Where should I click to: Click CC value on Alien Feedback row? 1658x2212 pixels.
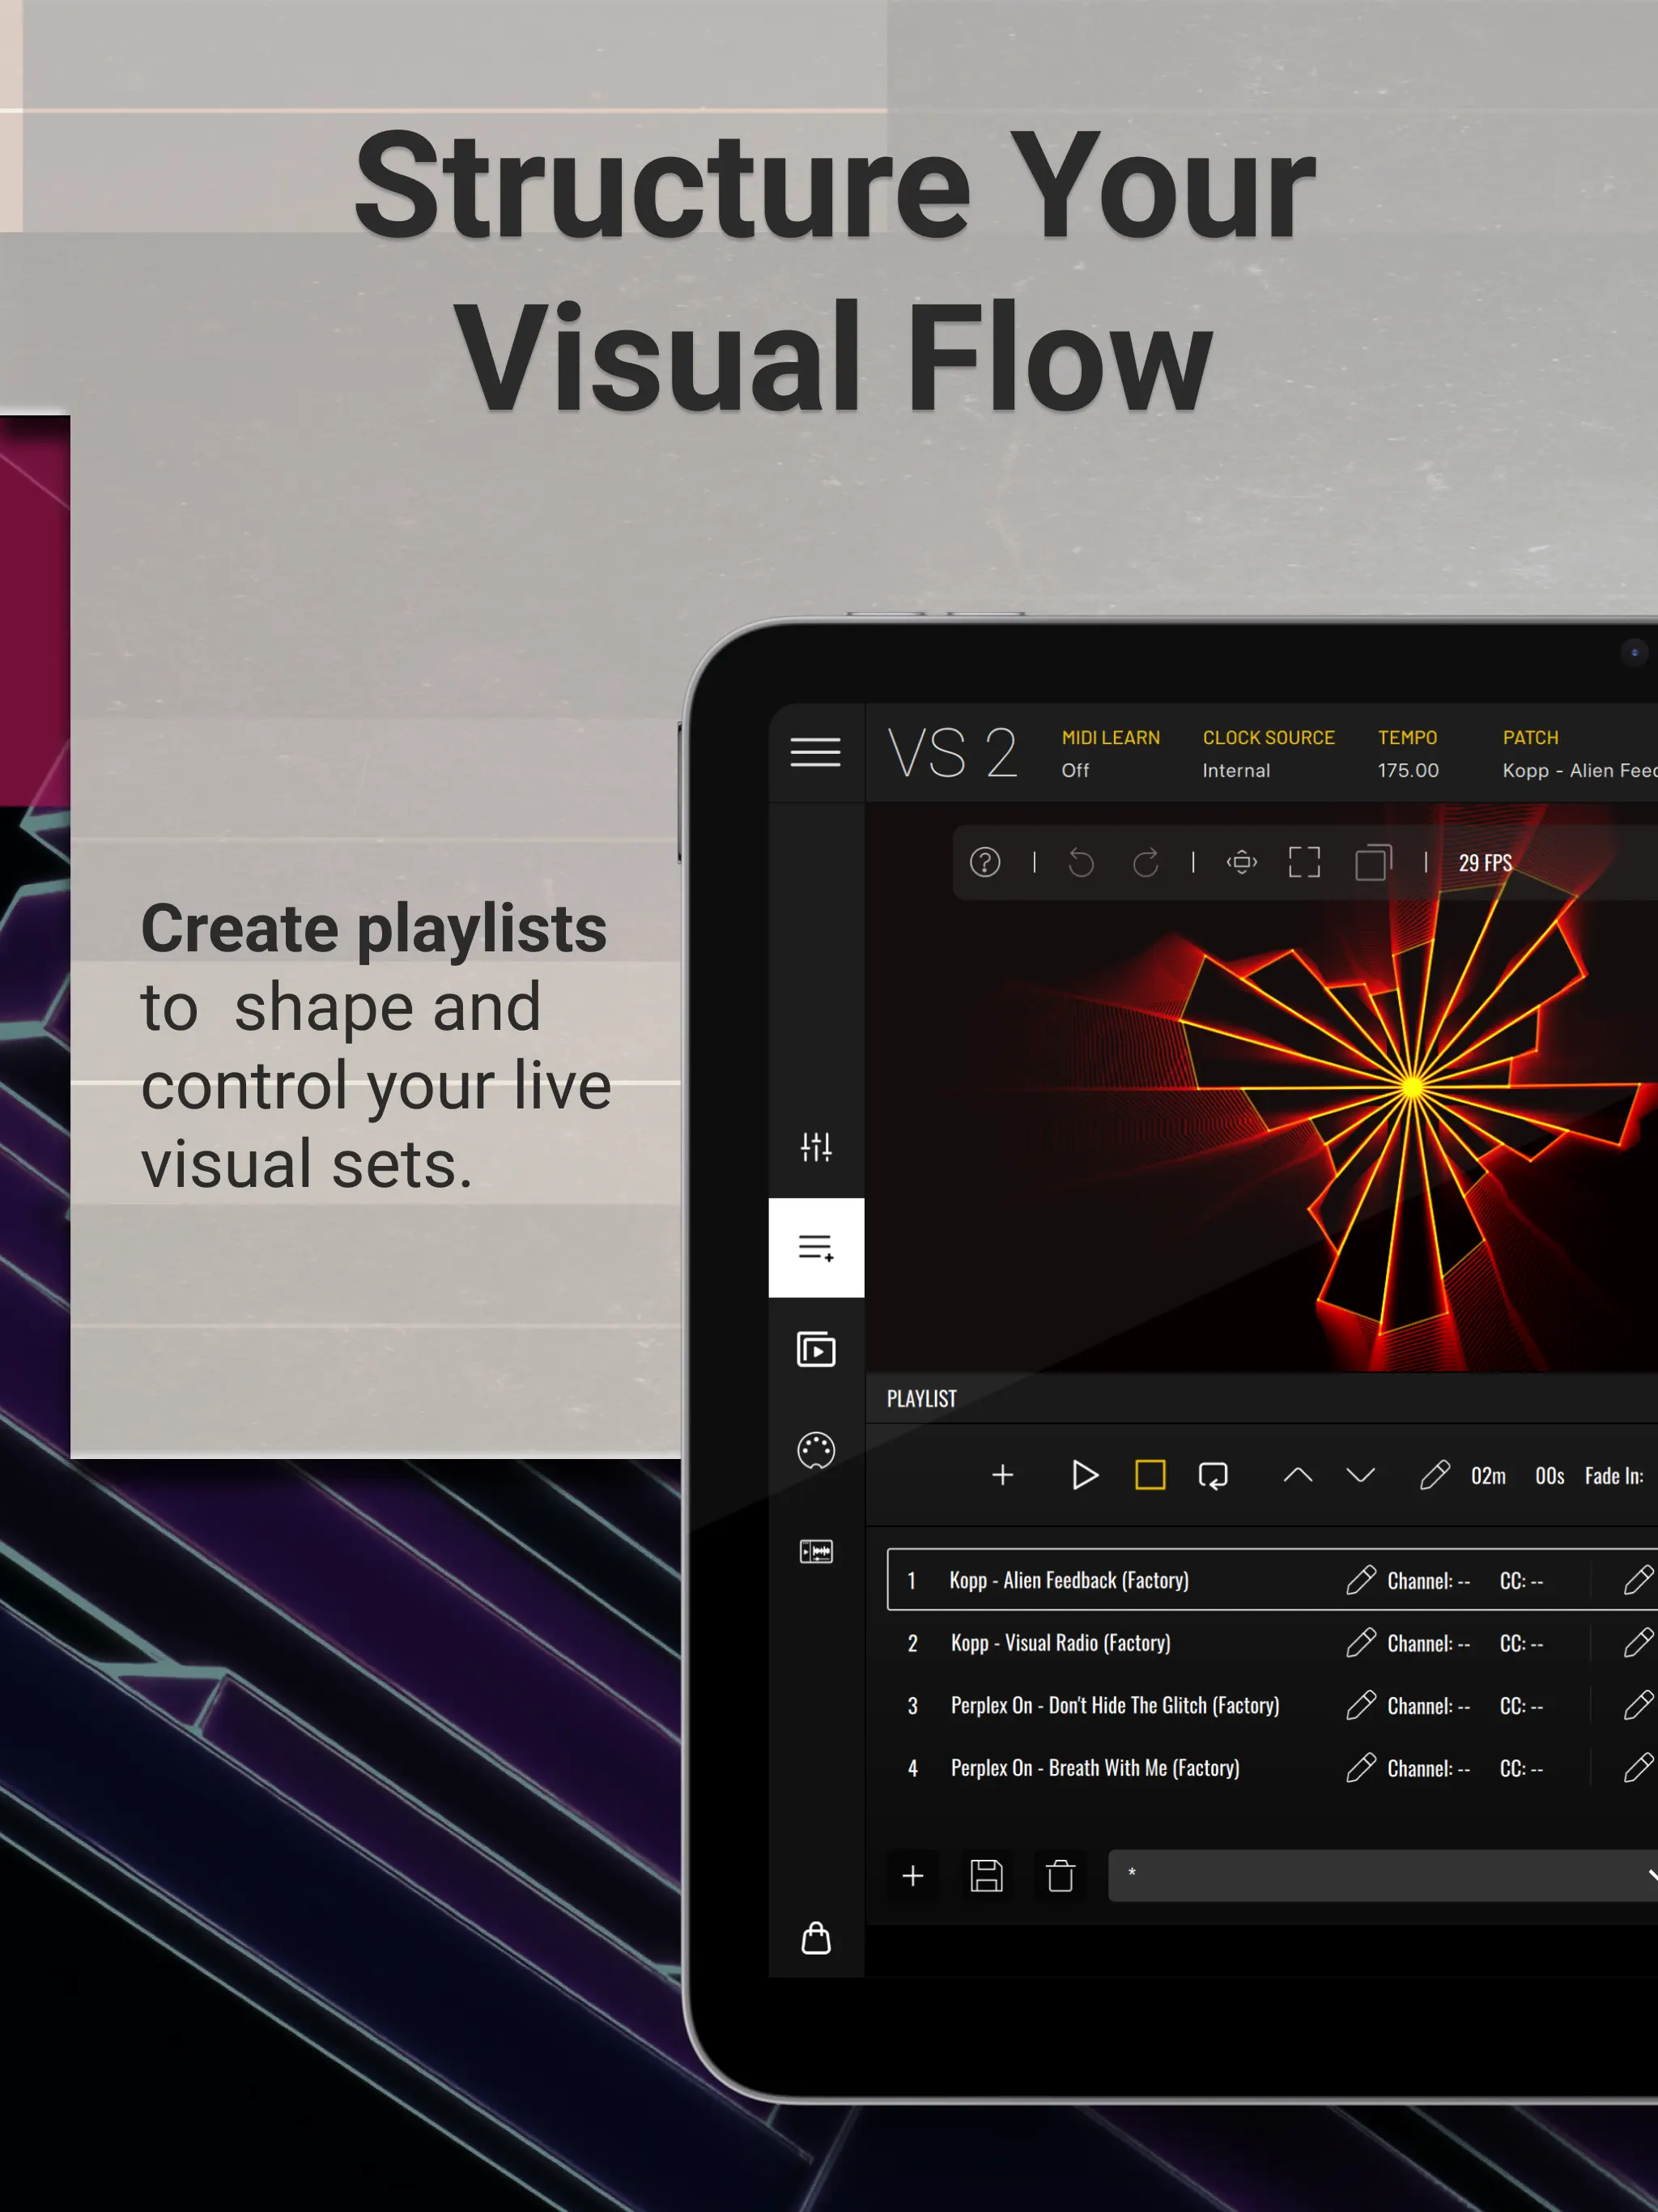(1521, 1581)
